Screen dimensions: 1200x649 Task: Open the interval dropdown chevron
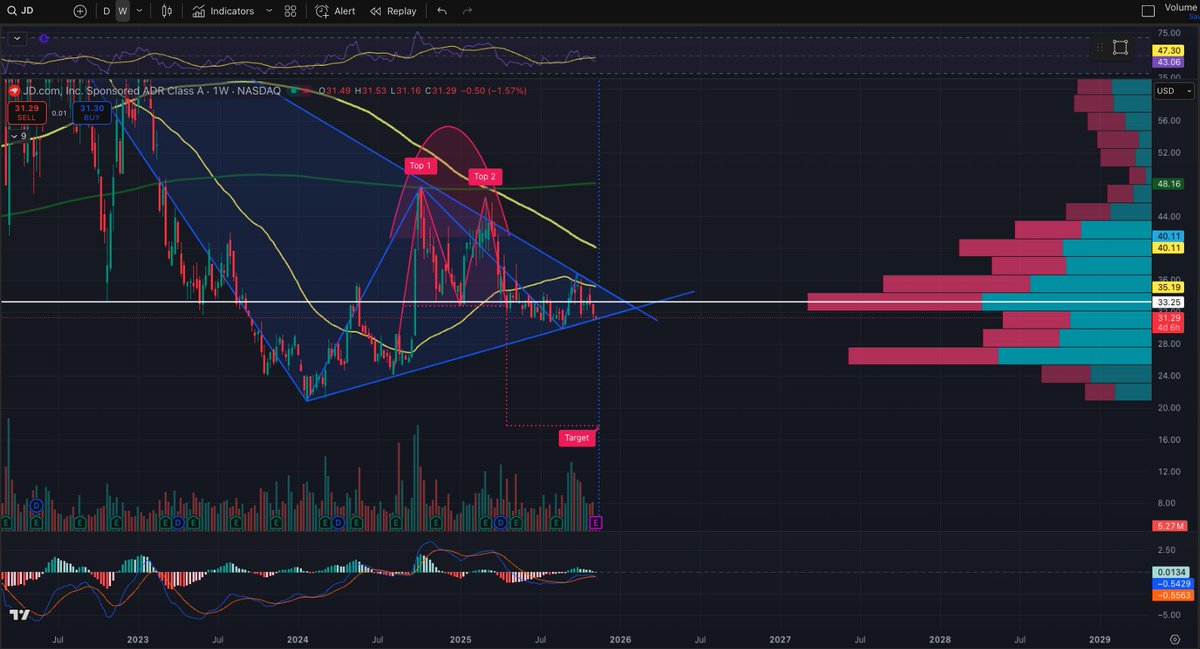138,11
